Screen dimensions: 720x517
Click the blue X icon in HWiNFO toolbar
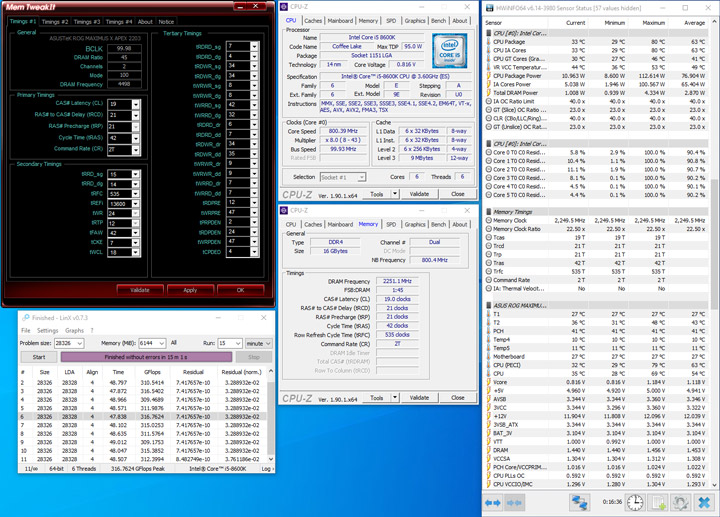point(704,503)
